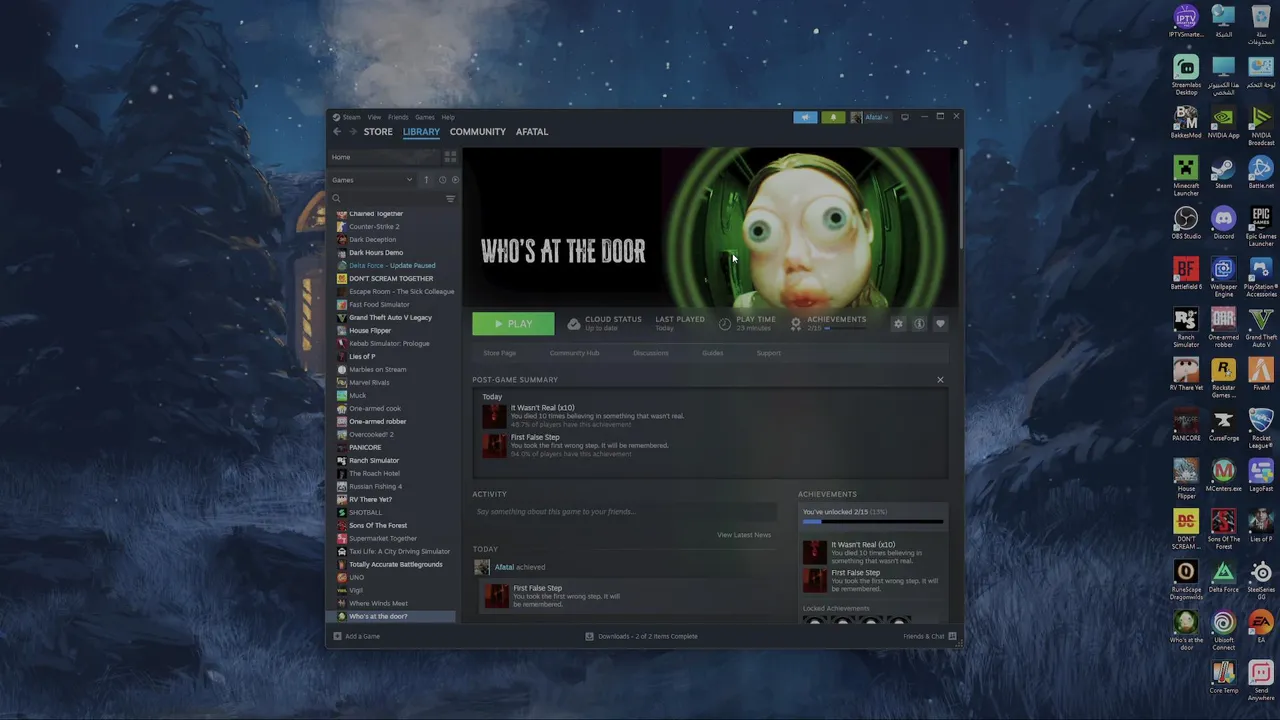The image size is (1280, 720).
Task: Switch to the COMMUNITY tab
Action: point(478,132)
